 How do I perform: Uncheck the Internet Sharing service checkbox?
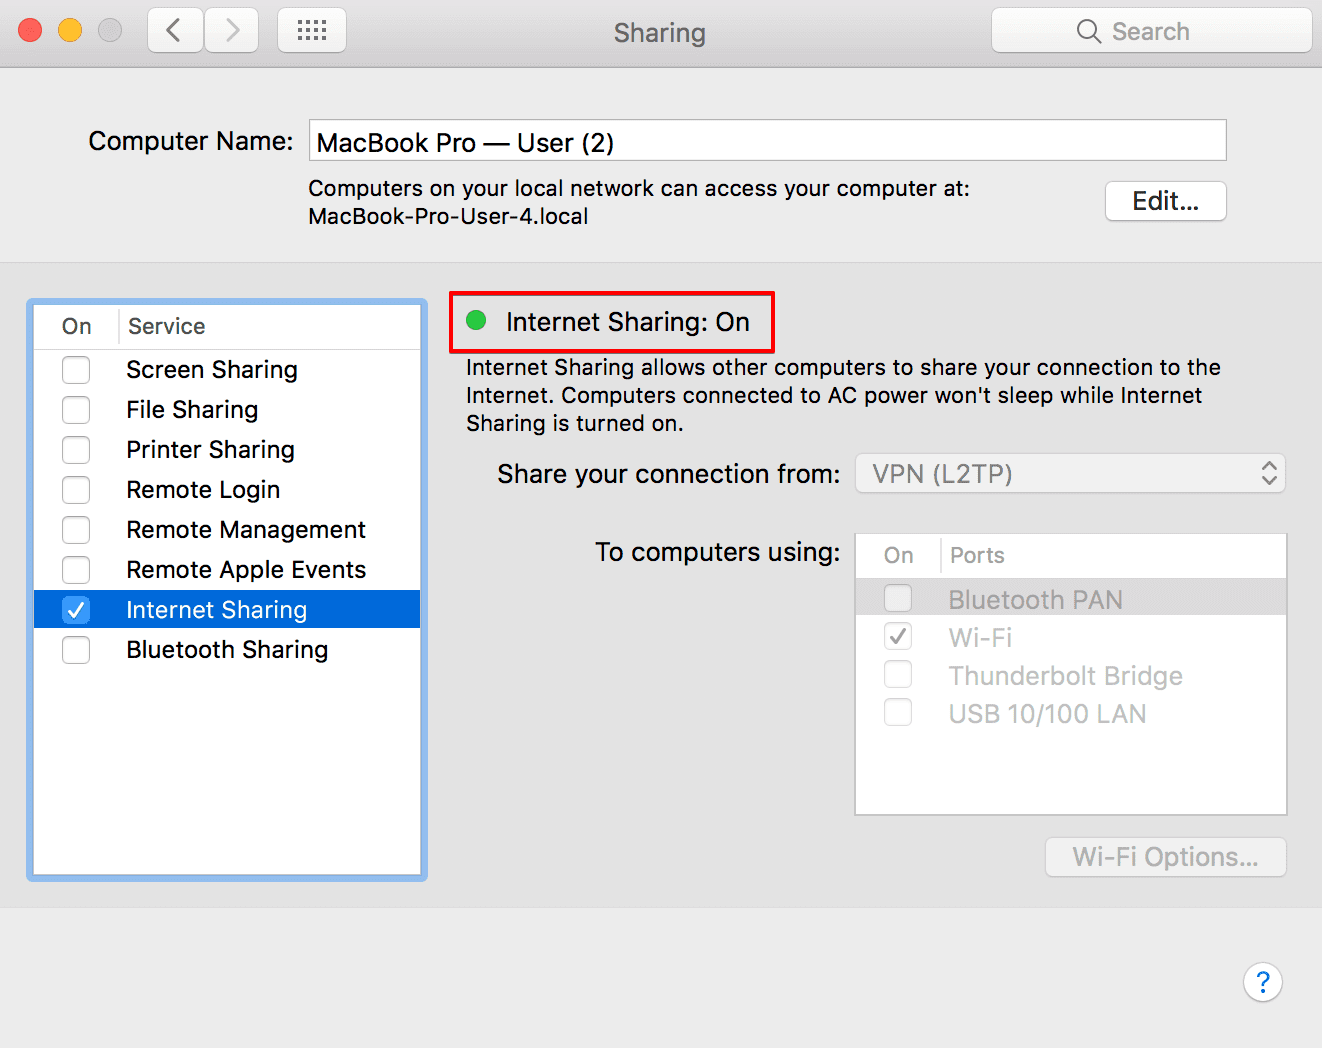pos(76,610)
